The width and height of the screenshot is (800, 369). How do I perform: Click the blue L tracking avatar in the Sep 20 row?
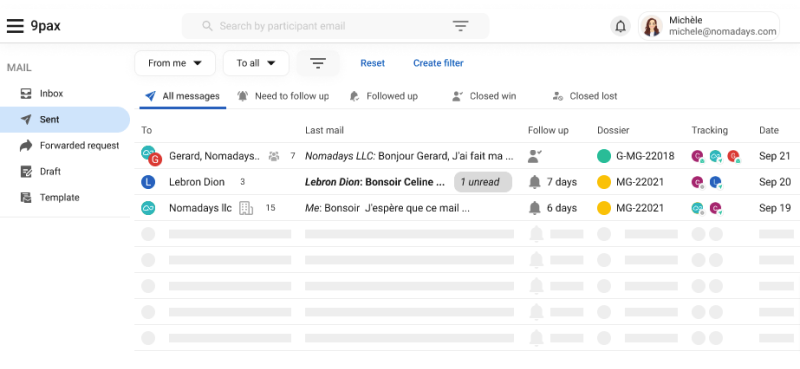pyautogui.click(x=715, y=182)
